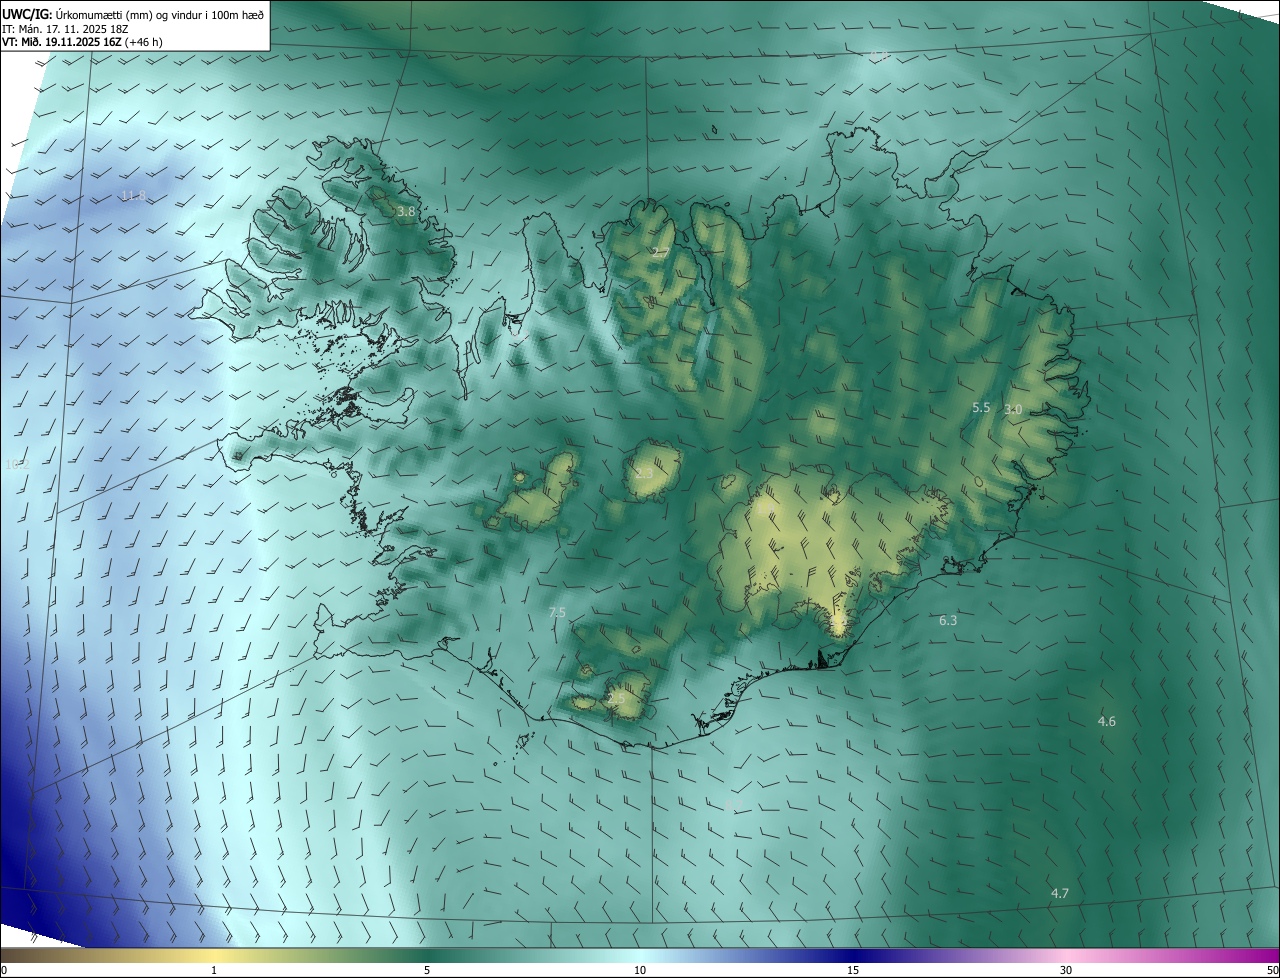Click the colorbar tick label 5
Screen dimensions: 1280x978
[427, 970]
